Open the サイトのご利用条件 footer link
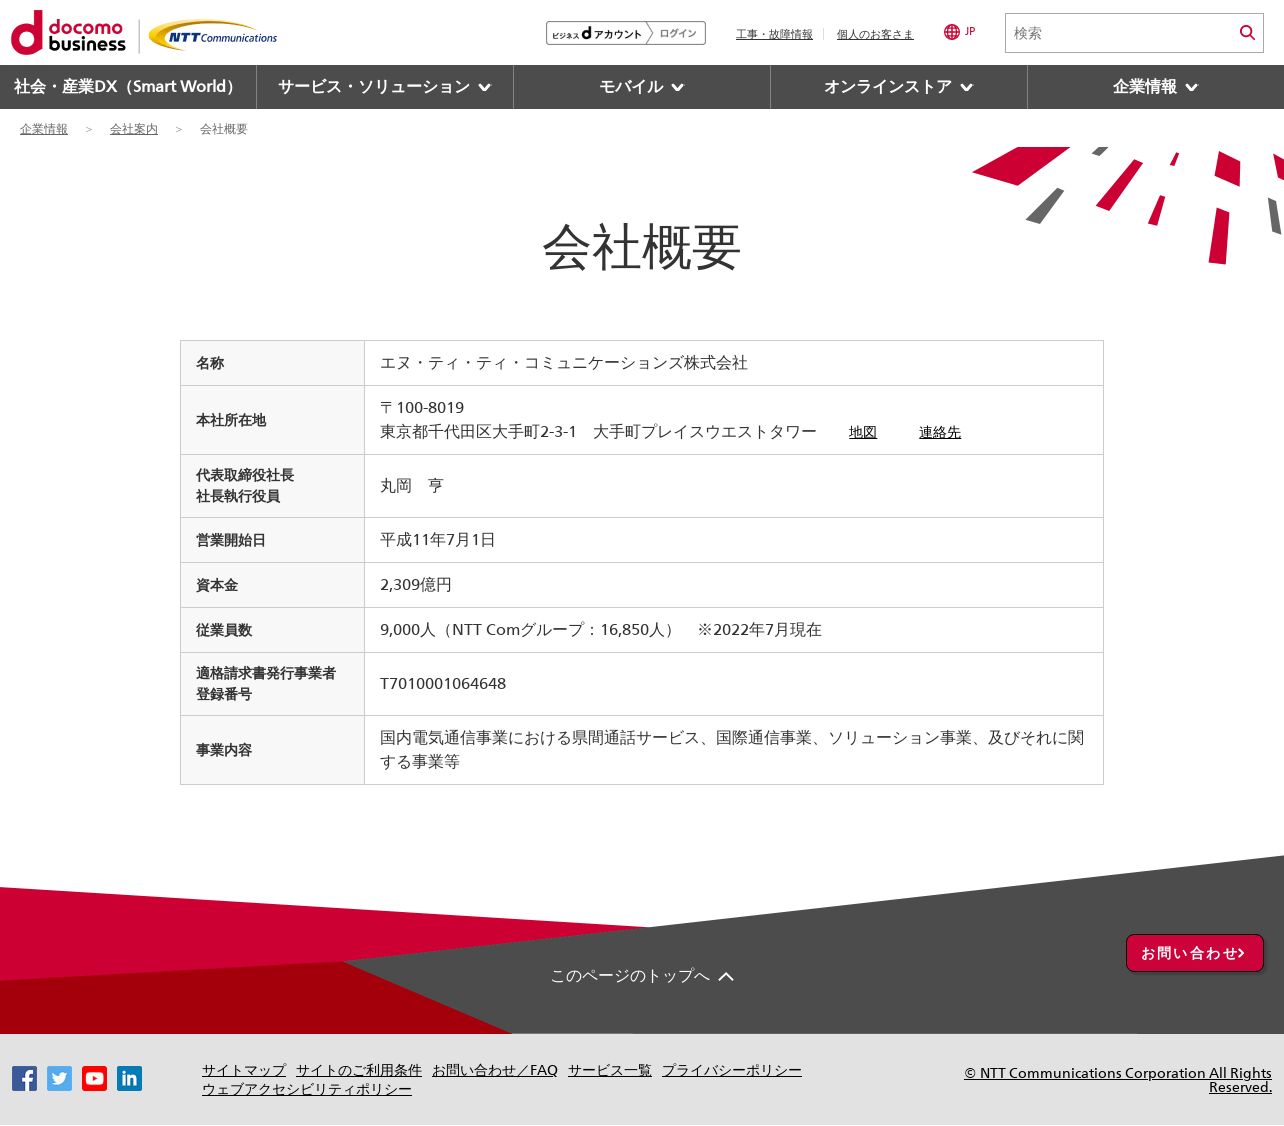The image size is (1284, 1126). (x=359, y=1070)
